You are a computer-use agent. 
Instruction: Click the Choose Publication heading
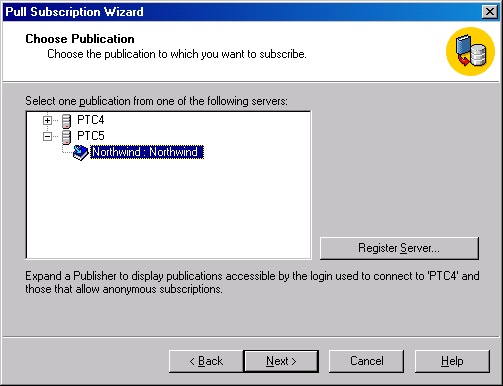click(80, 39)
